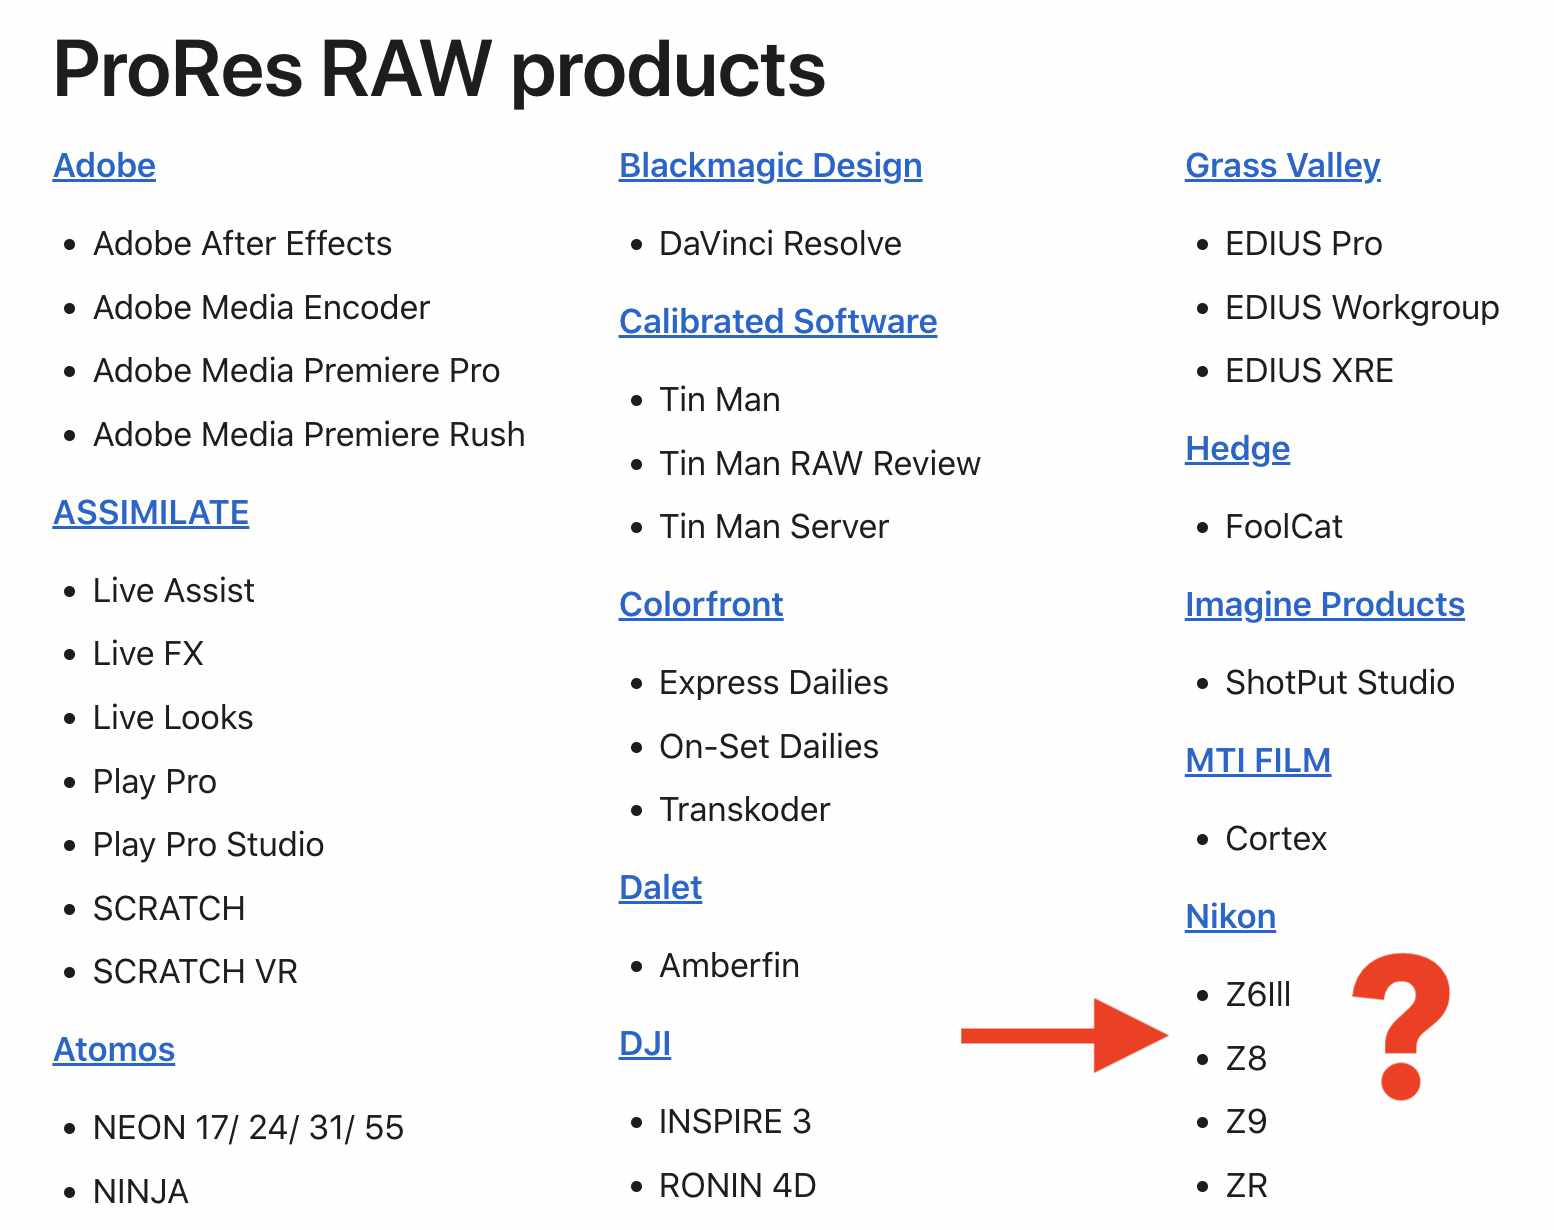
Task: Select the RONIN 4D entry
Action: (x=738, y=1186)
